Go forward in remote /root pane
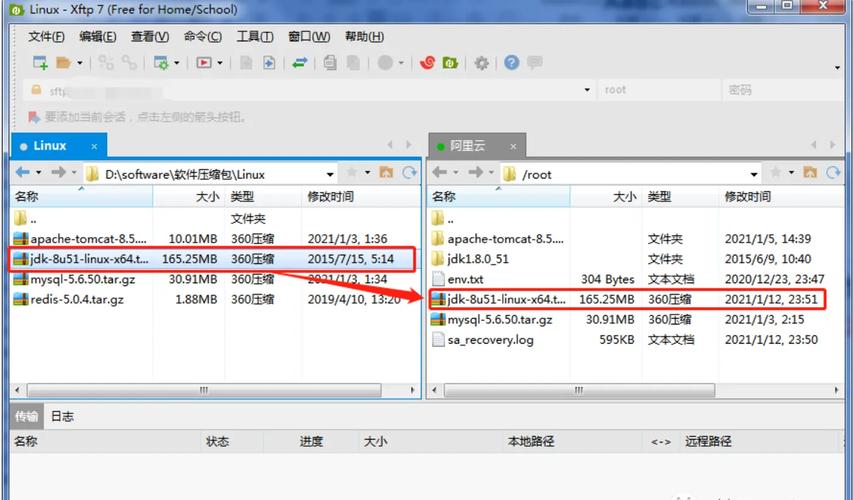The height and width of the screenshot is (500, 853). pos(475,172)
